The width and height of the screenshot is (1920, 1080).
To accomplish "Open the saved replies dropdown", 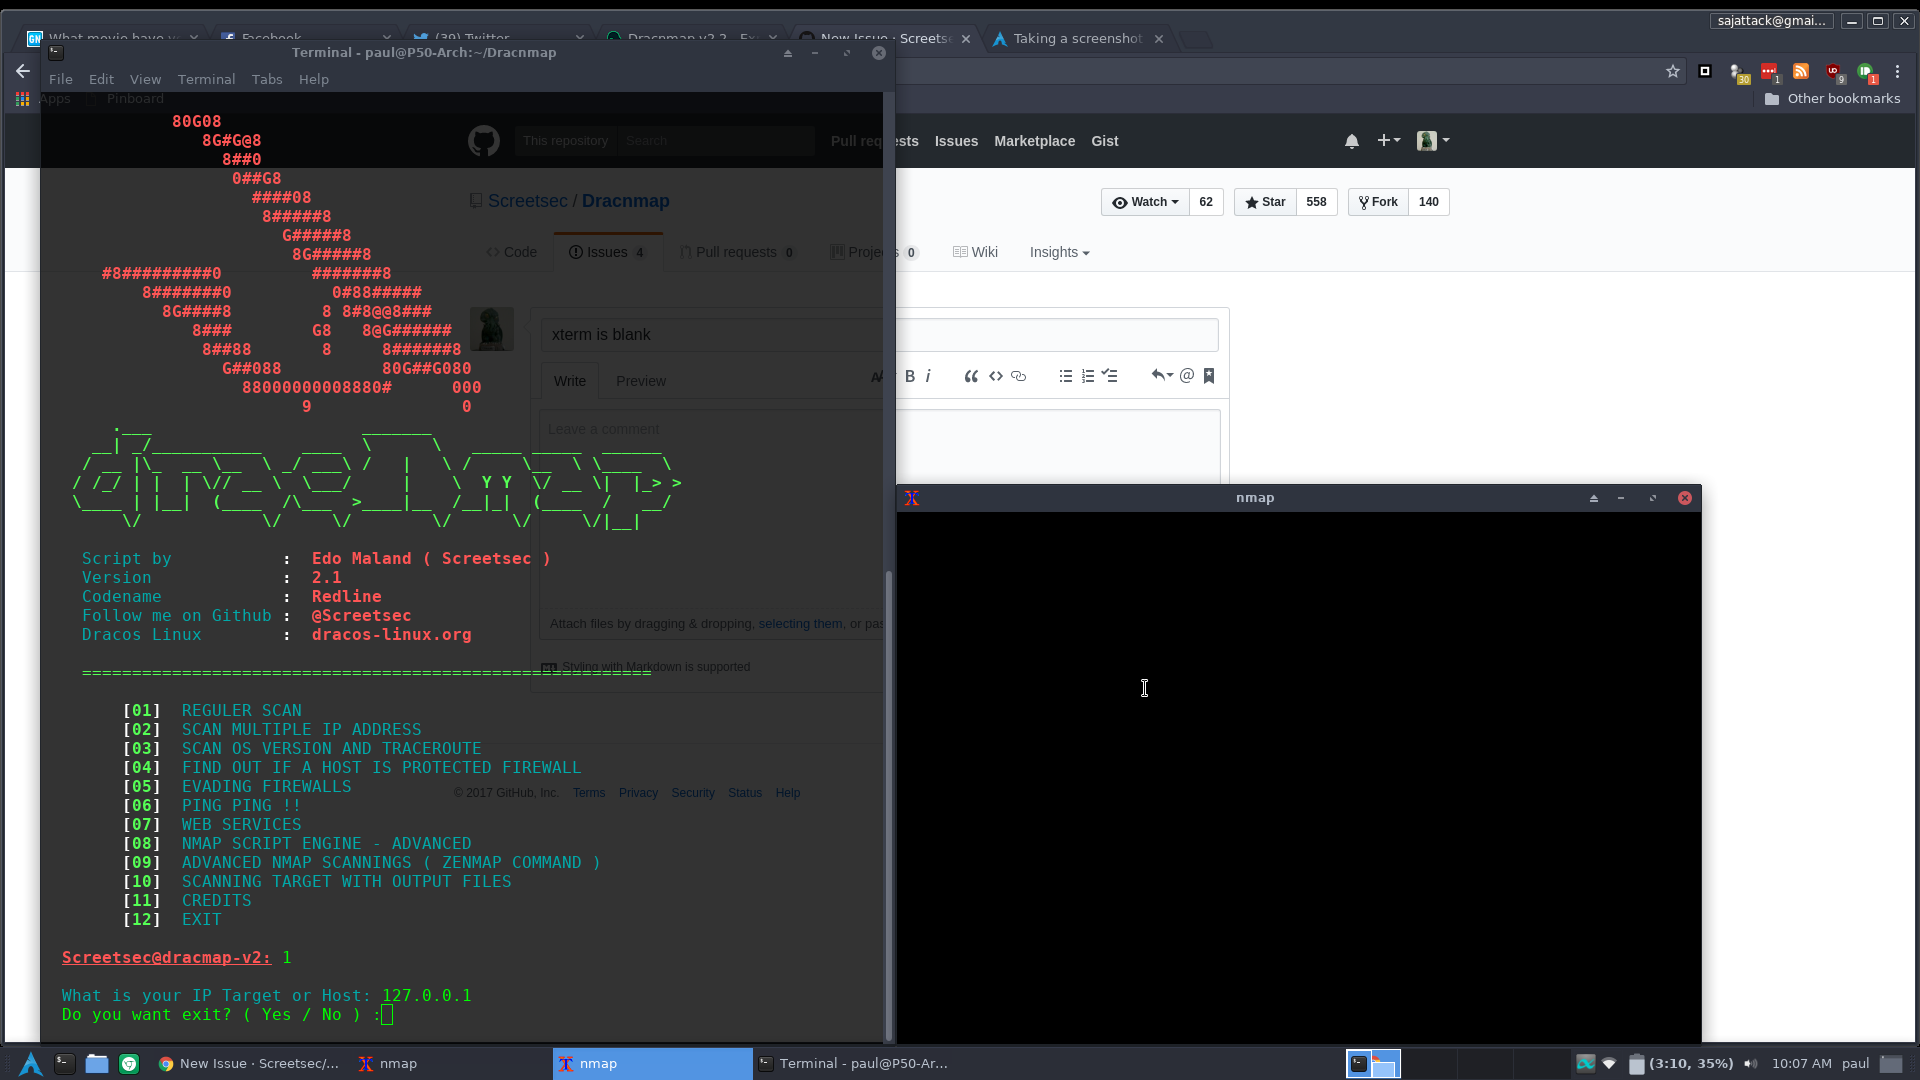I will (x=1160, y=376).
